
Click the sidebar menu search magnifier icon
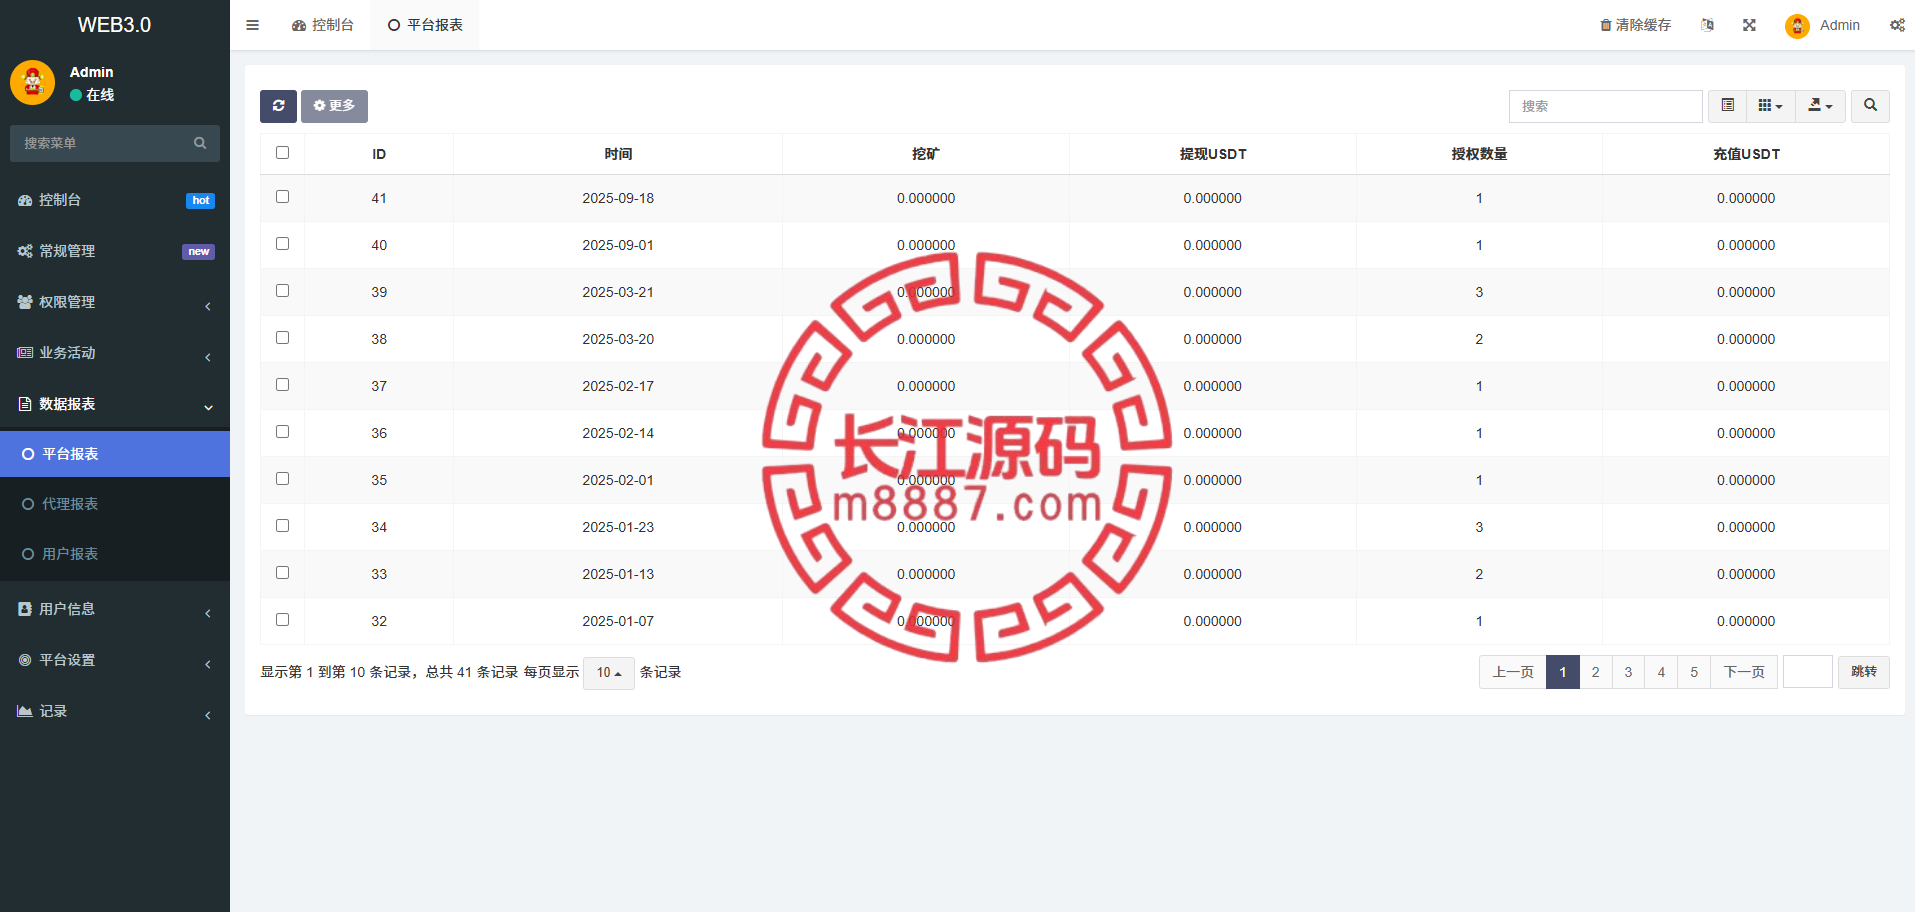200,143
